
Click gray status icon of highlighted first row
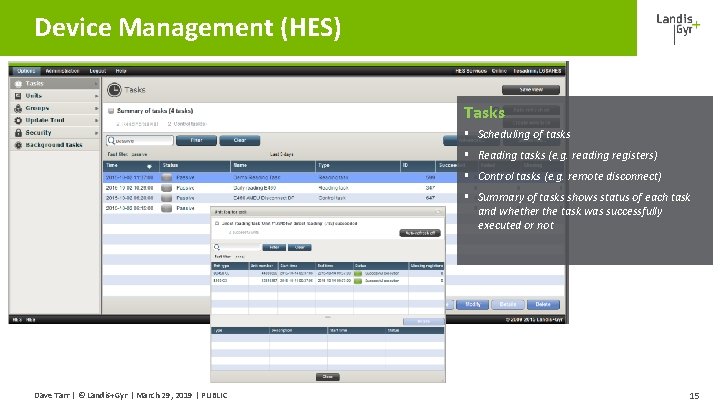coord(167,178)
